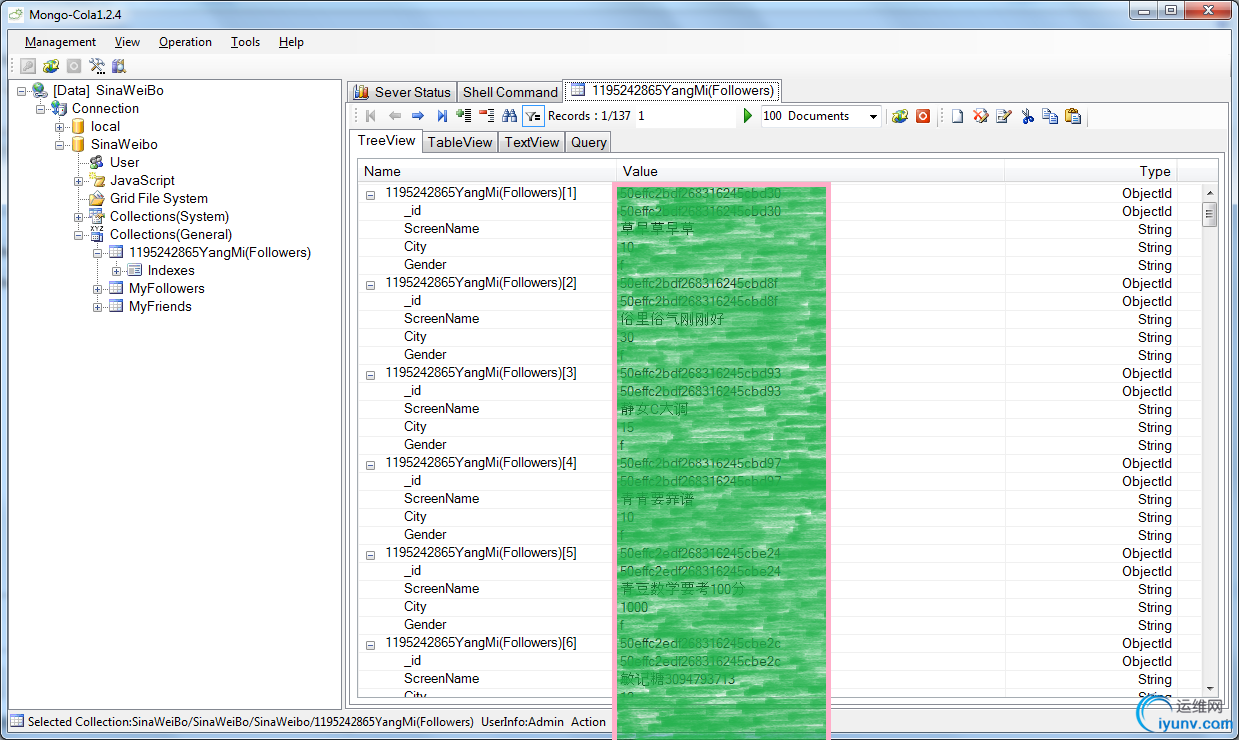Open the documents per page dropdown
Image resolution: width=1239 pixels, height=740 pixels.
pyautogui.click(x=873, y=116)
